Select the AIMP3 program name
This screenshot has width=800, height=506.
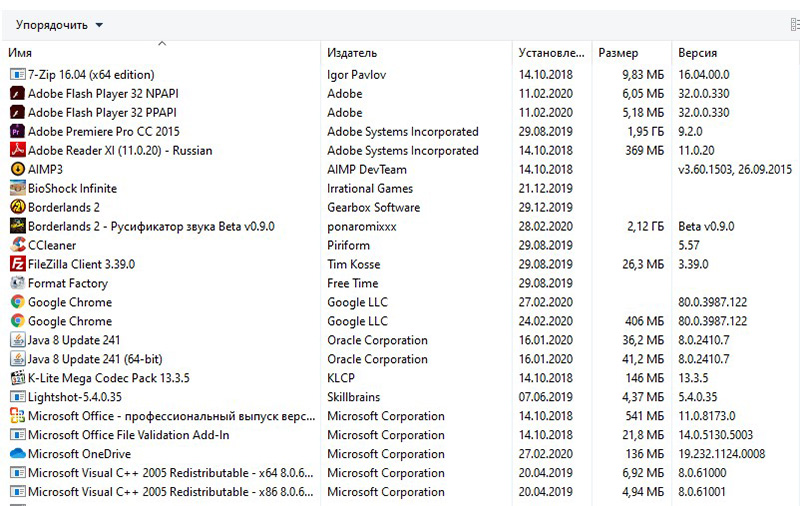[45, 169]
